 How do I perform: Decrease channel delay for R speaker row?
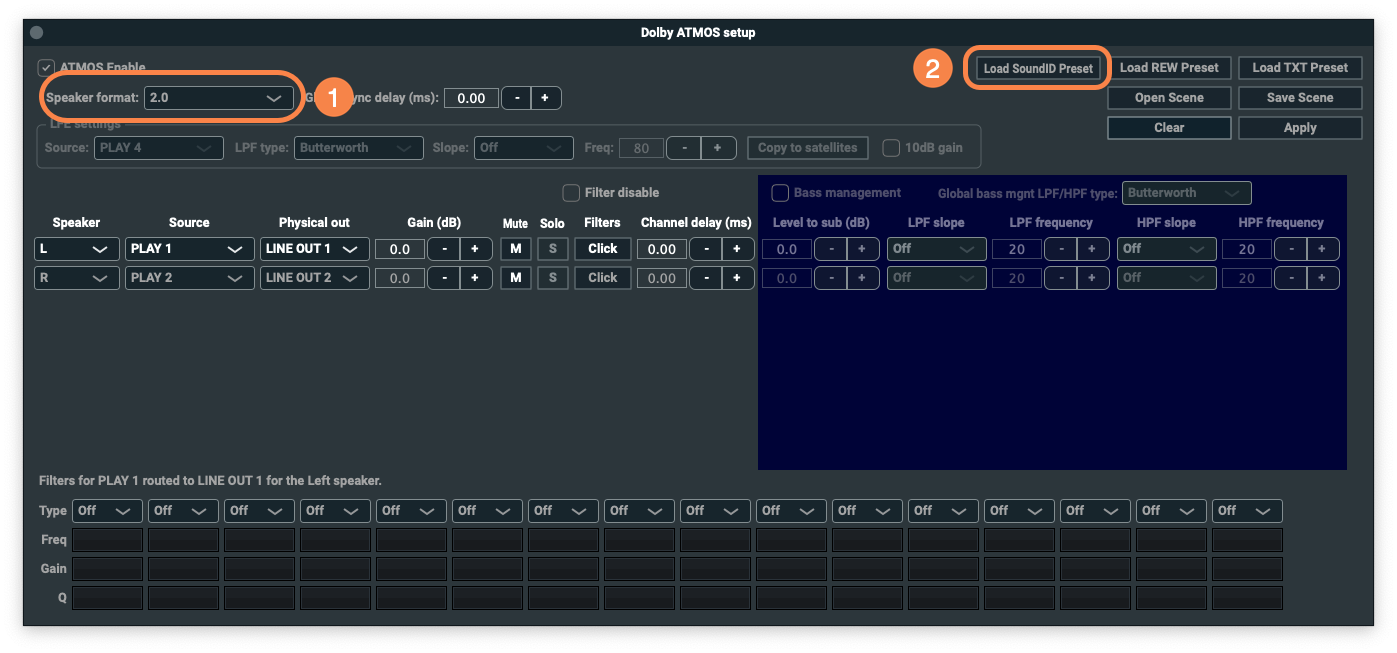pyautogui.click(x=706, y=278)
